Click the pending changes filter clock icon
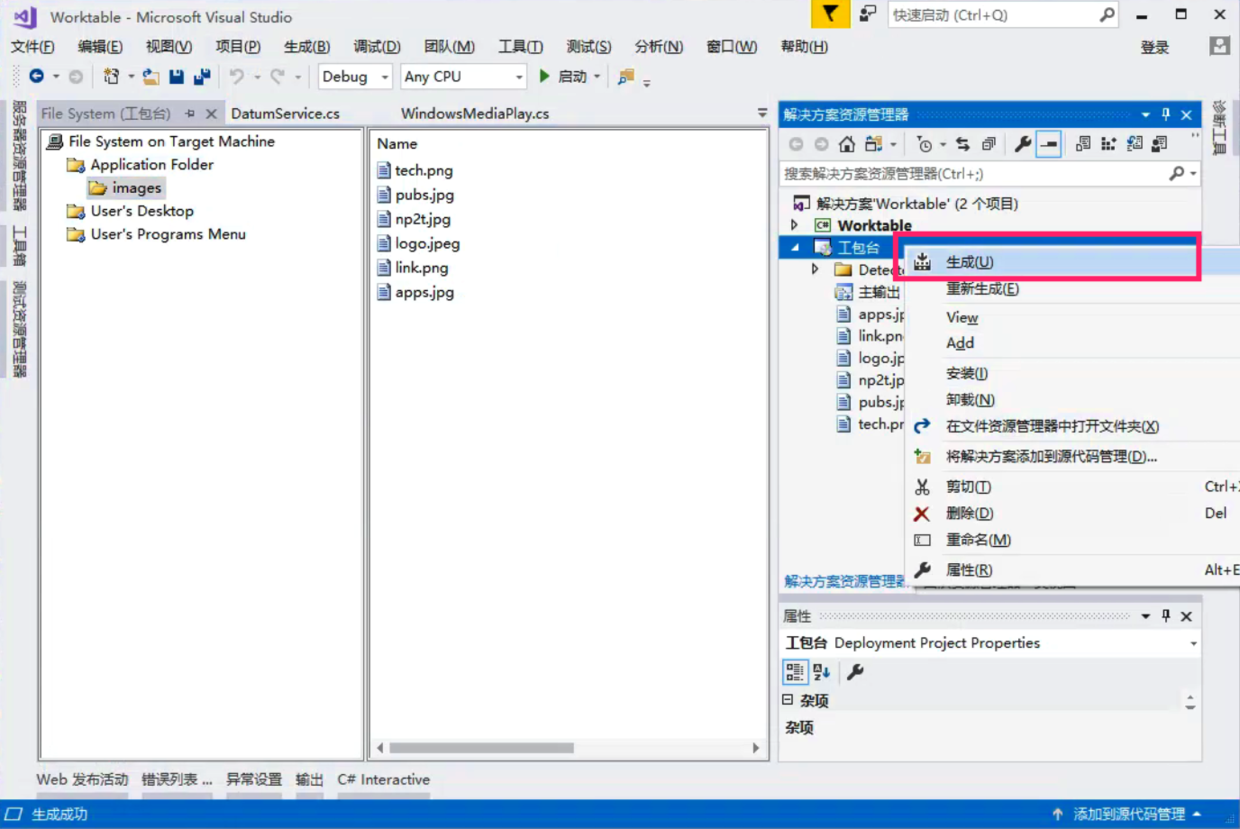Screen dimensions: 1240x829 (x=925, y=144)
